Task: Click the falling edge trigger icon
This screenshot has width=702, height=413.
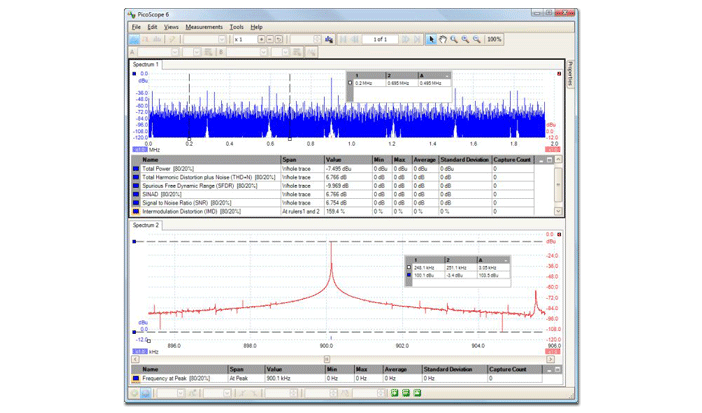Action: coord(254,393)
